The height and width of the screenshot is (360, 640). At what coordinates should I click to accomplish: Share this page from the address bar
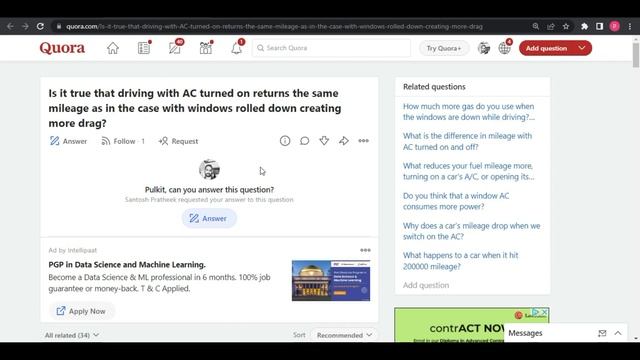click(x=551, y=27)
